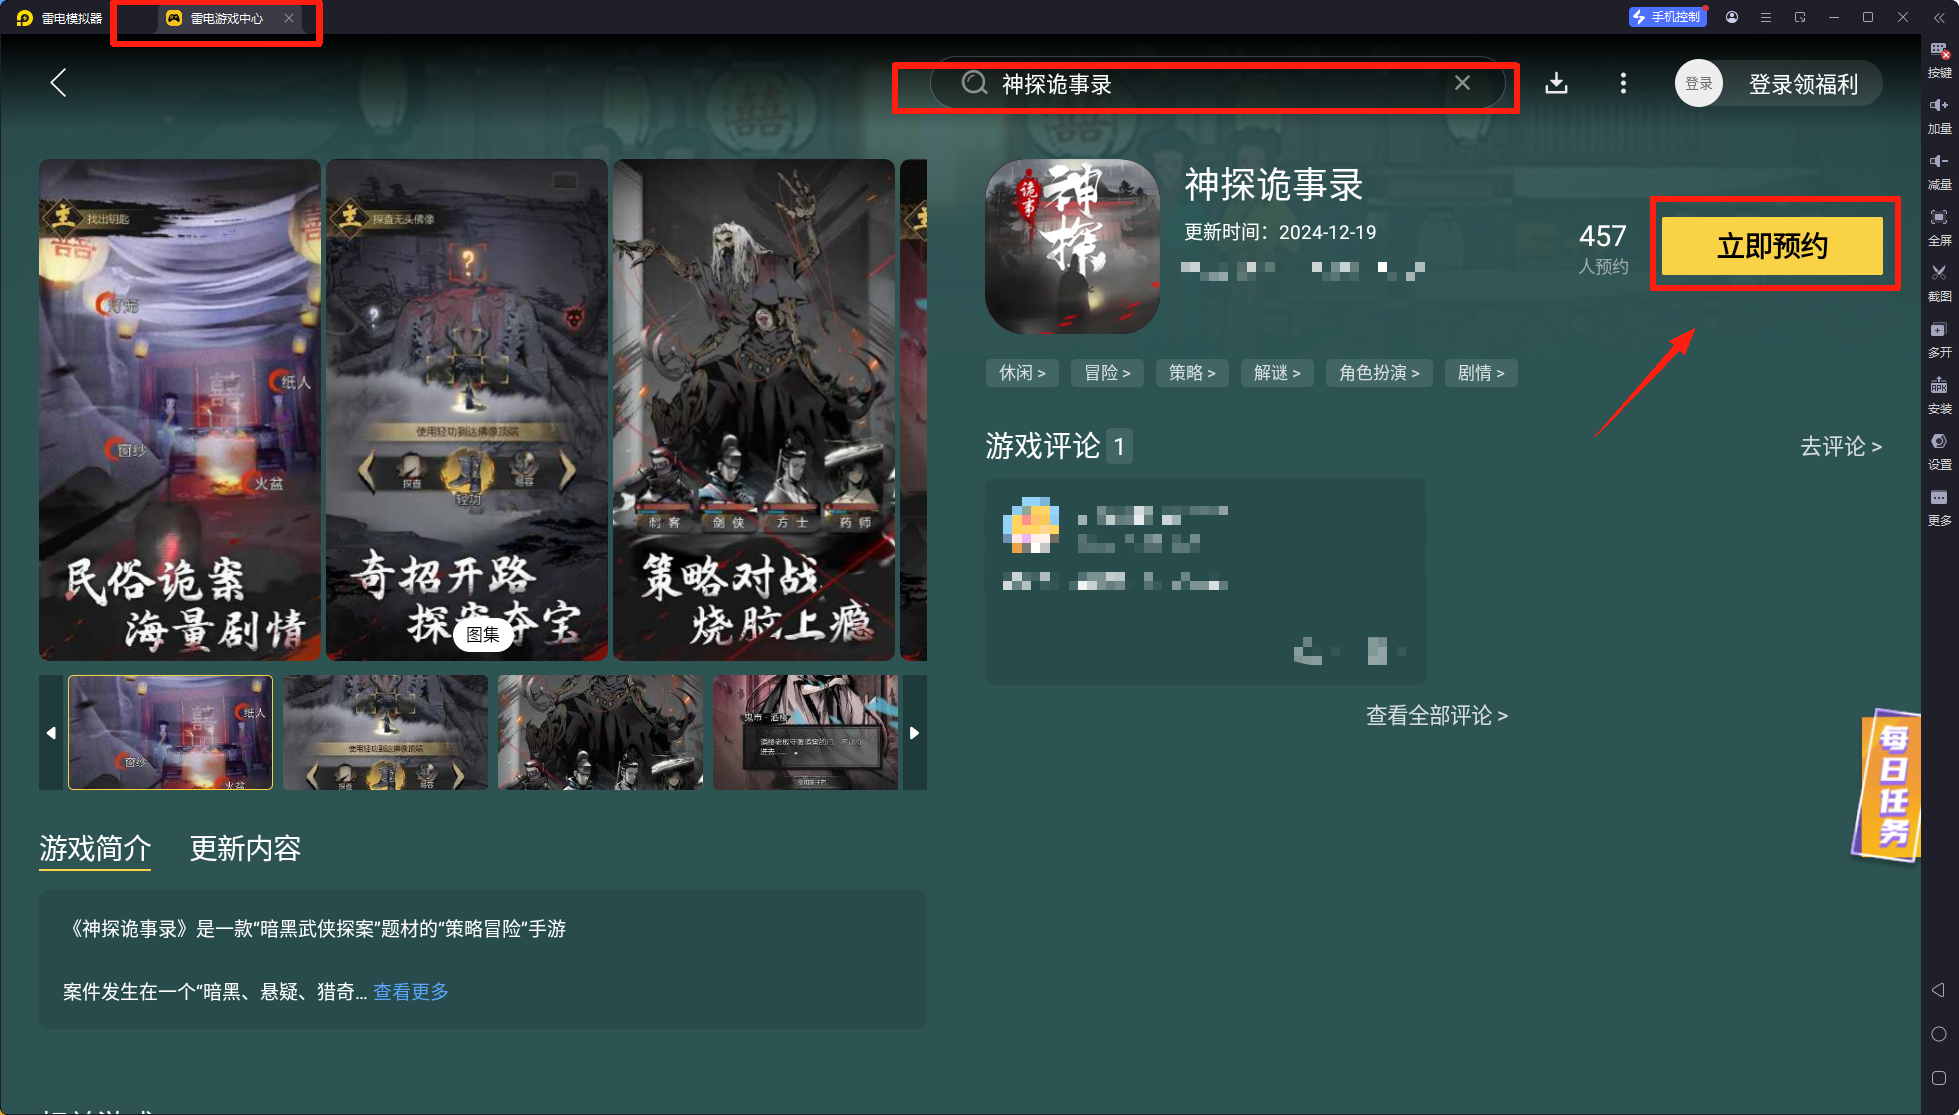Select first highlighted strip thumbnail
This screenshot has width=1959, height=1115.
(170, 733)
